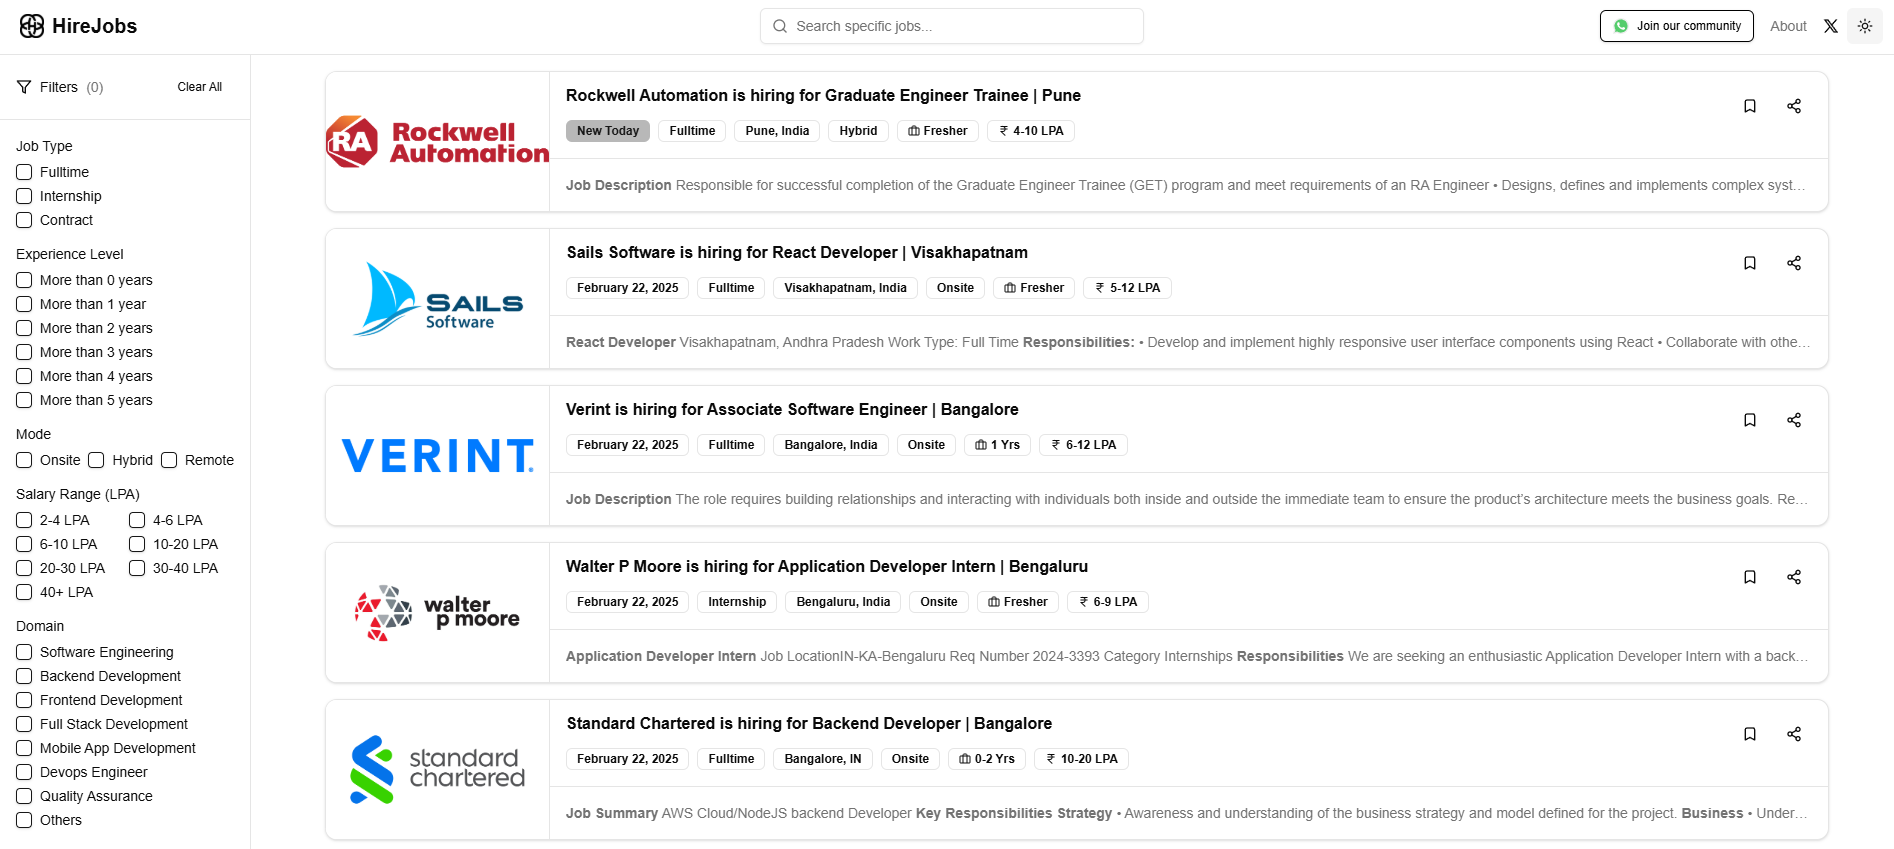
Task: Open the Rockwell Automation logo thumbnail
Action: (x=437, y=142)
